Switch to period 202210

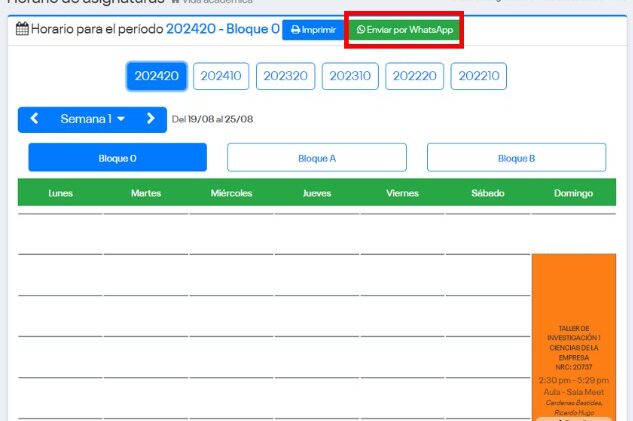(479, 76)
